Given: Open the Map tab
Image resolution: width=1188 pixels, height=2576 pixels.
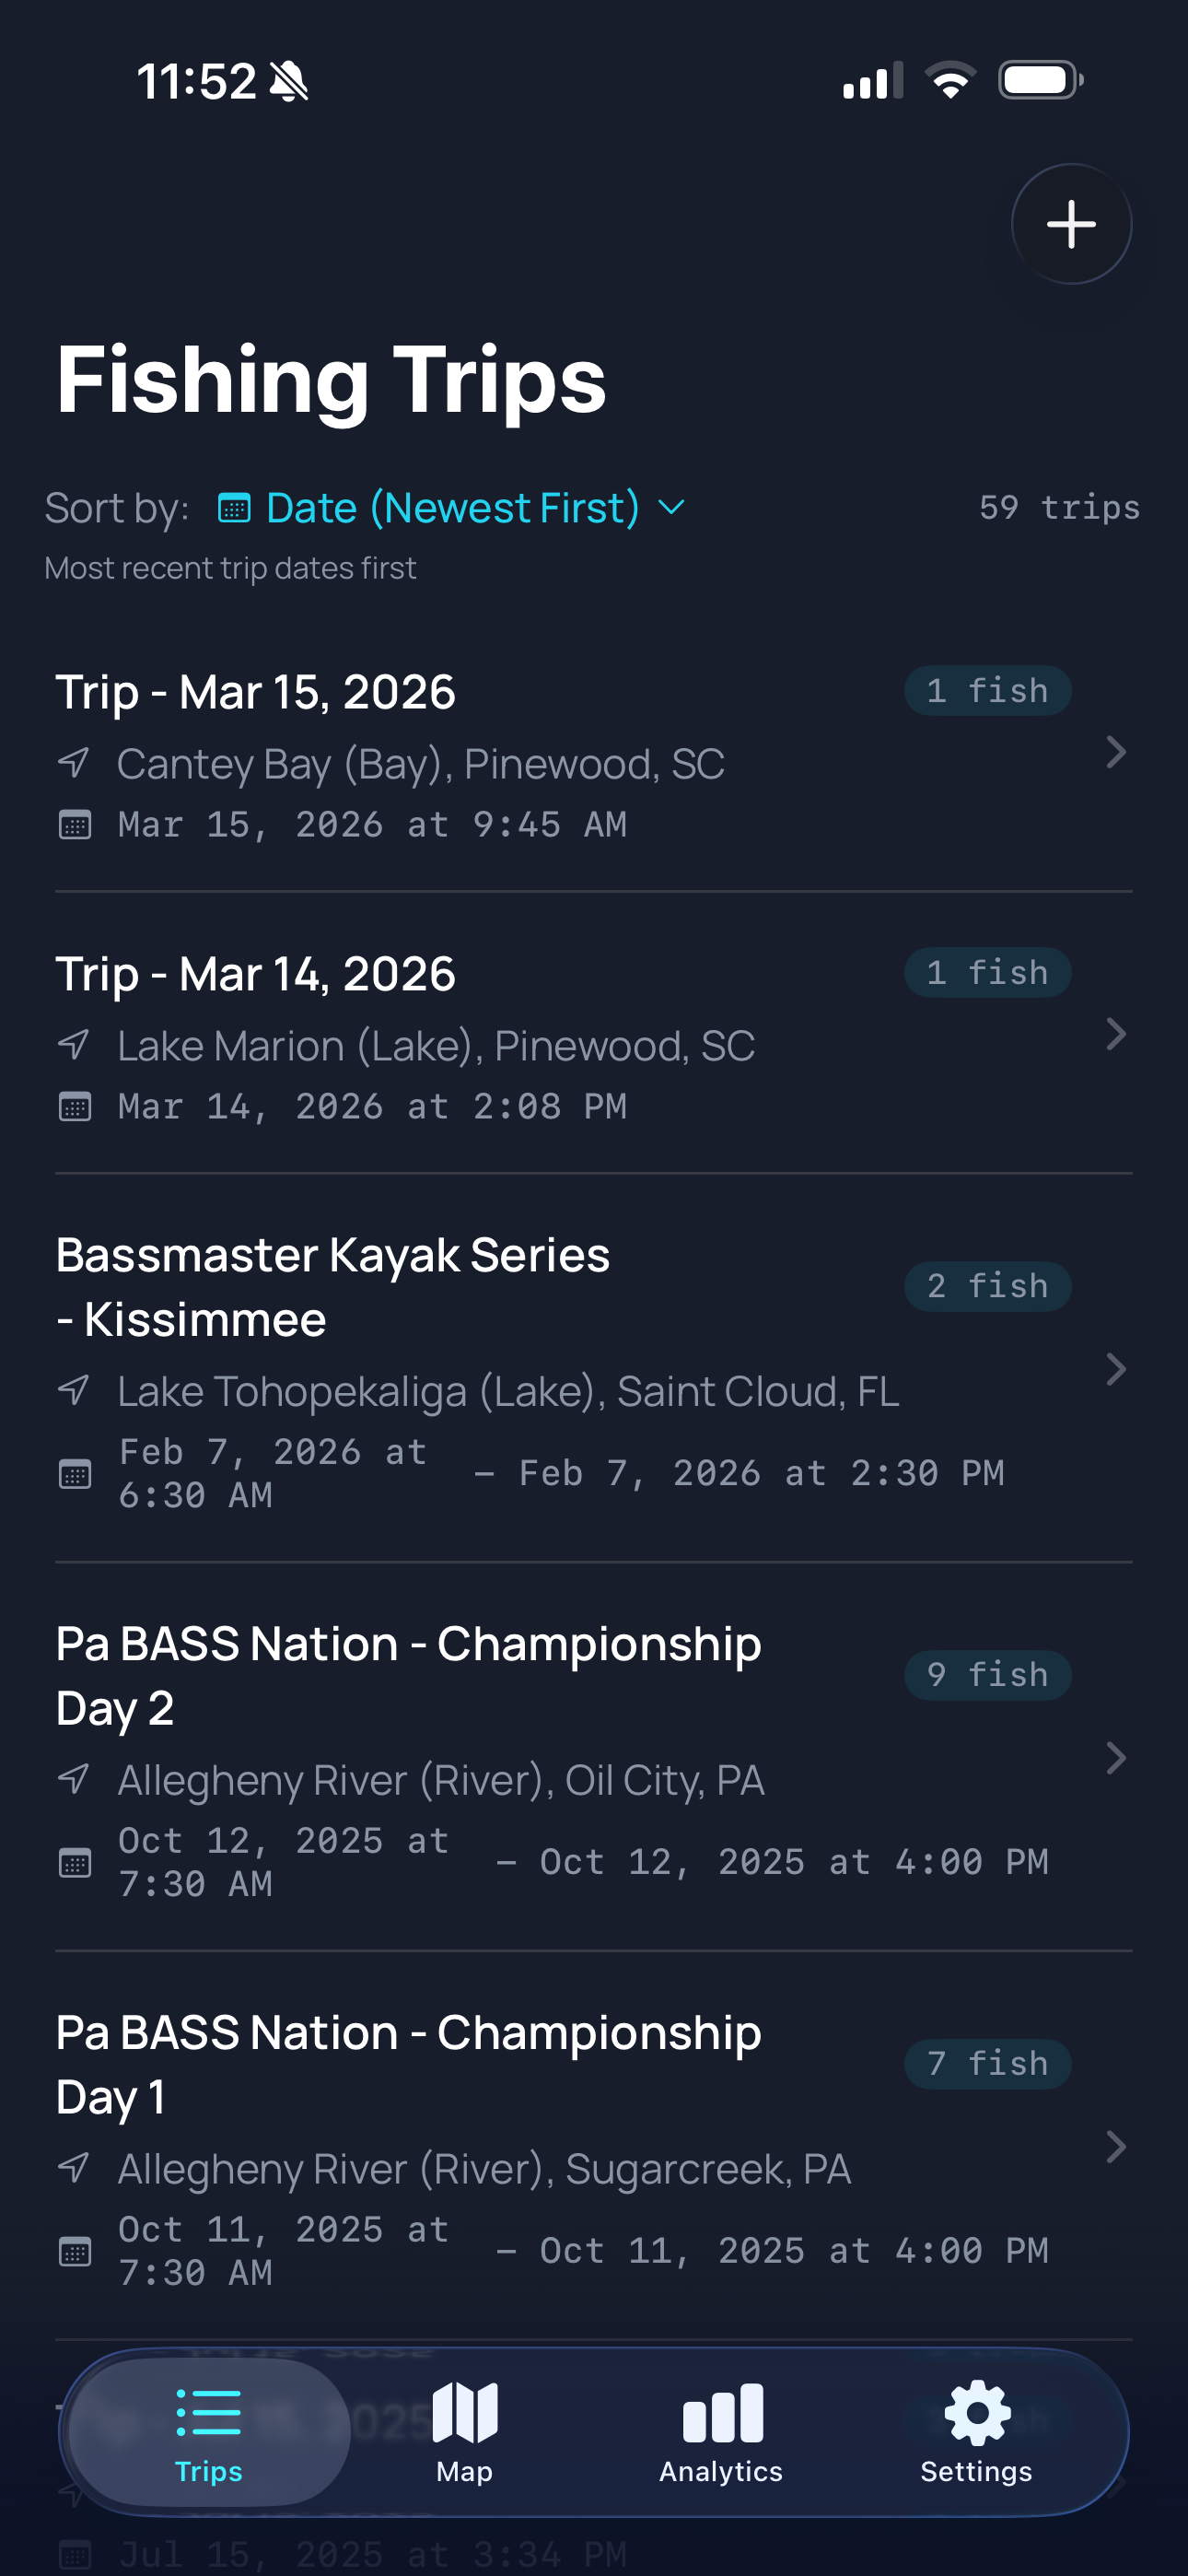Looking at the screenshot, I should [464, 2431].
